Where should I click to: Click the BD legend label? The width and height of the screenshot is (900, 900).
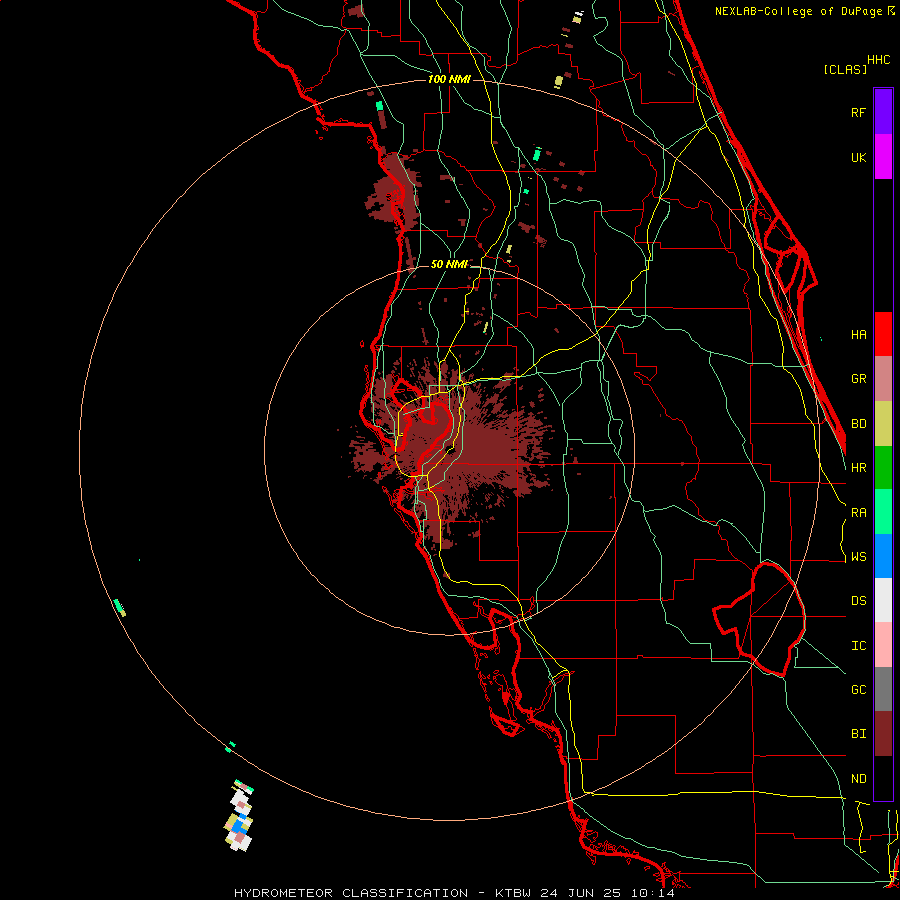[x=858, y=424]
